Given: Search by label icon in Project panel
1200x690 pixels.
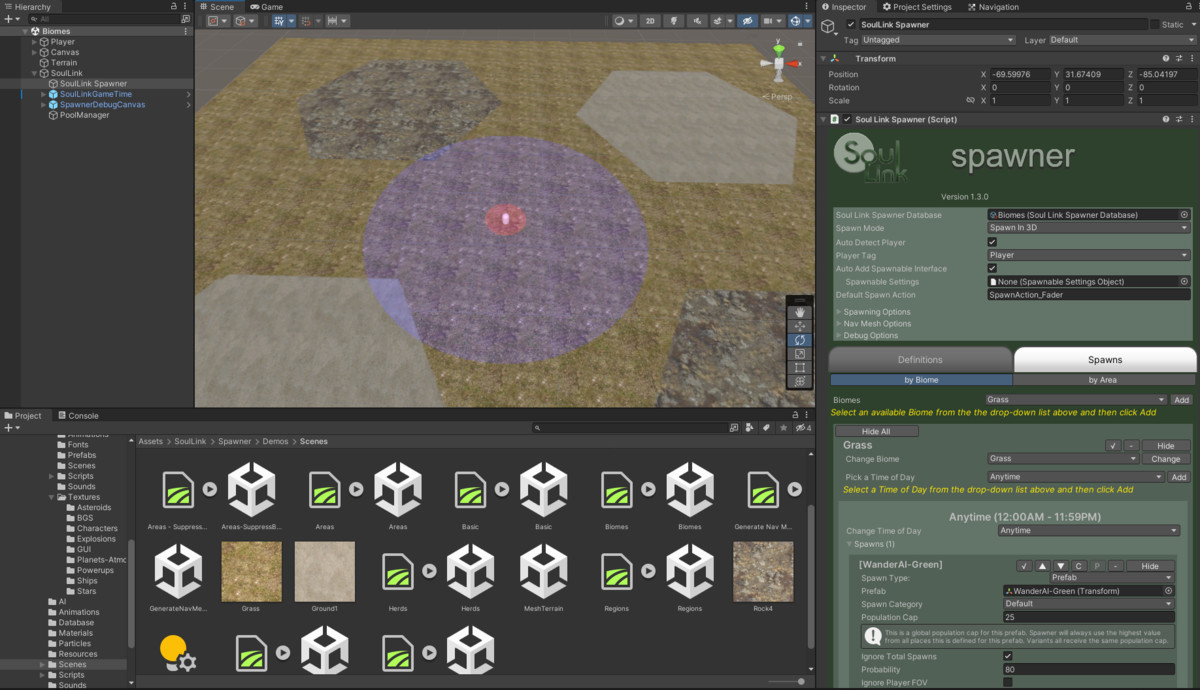Looking at the screenshot, I should click(x=765, y=428).
